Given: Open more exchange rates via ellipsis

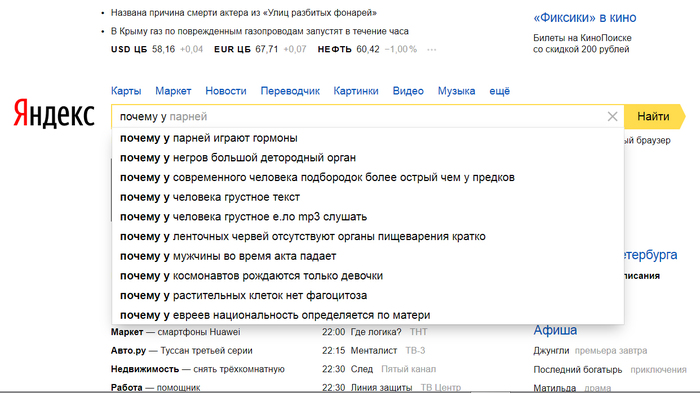Looking at the screenshot, I should click(431, 50).
